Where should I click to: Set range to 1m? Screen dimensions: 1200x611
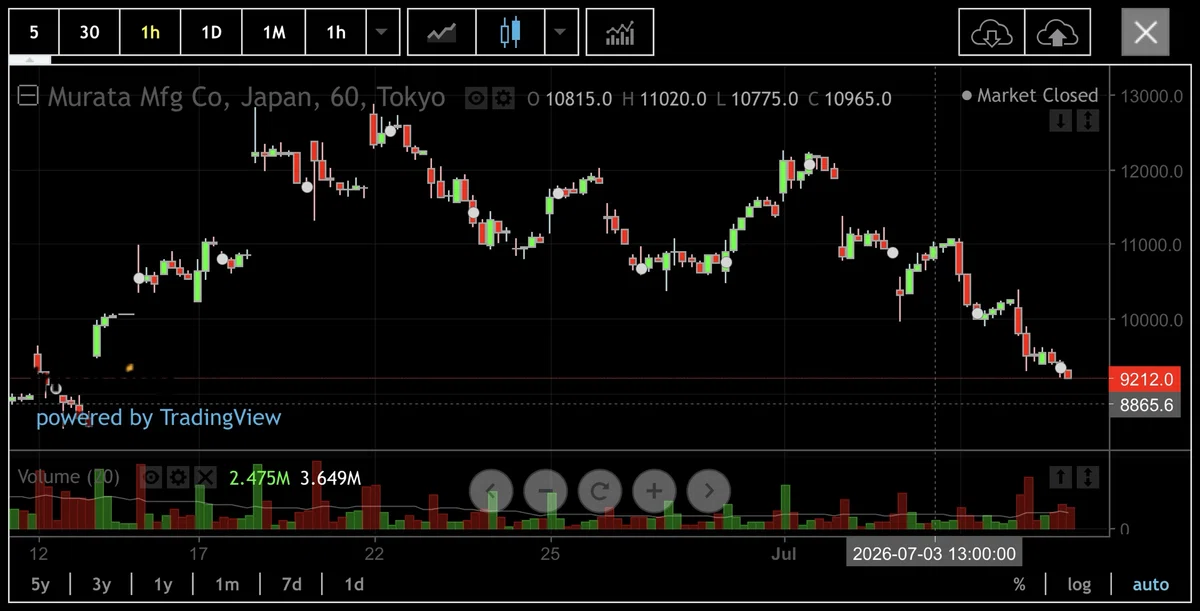pos(227,584)
